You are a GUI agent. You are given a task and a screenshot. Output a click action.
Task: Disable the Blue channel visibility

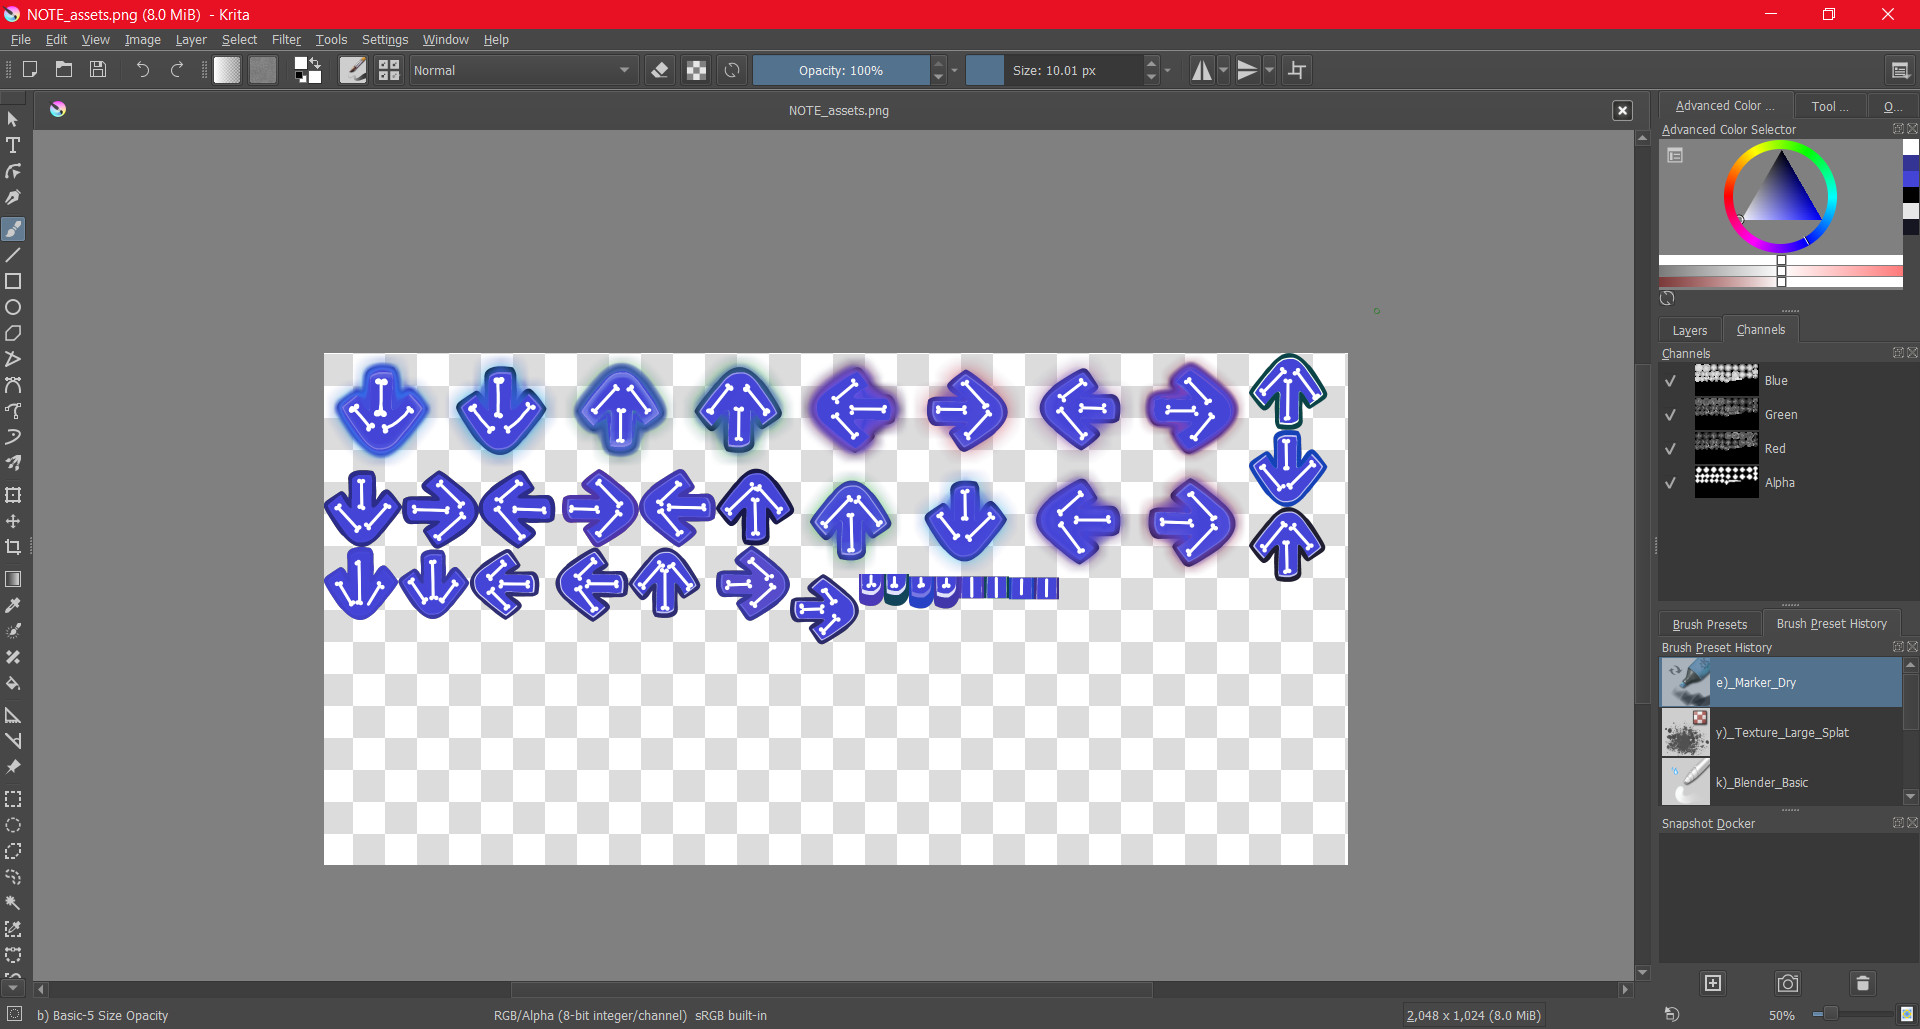pos(1671,381)
